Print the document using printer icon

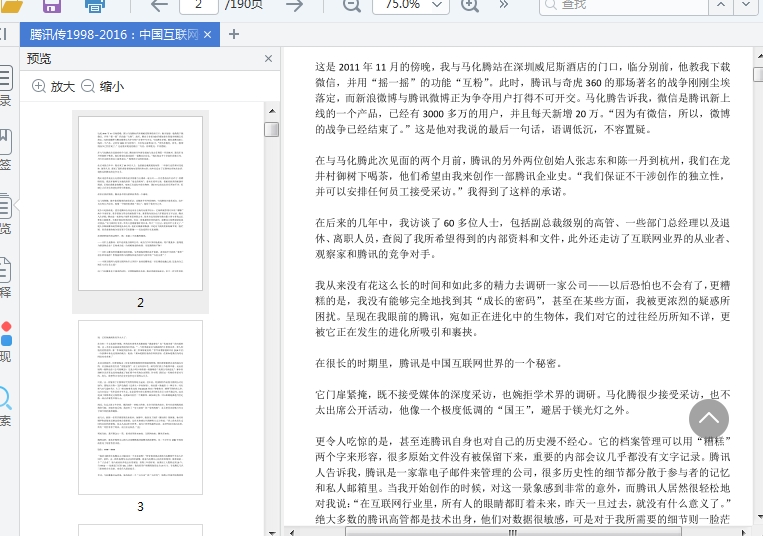pos(95,5)
